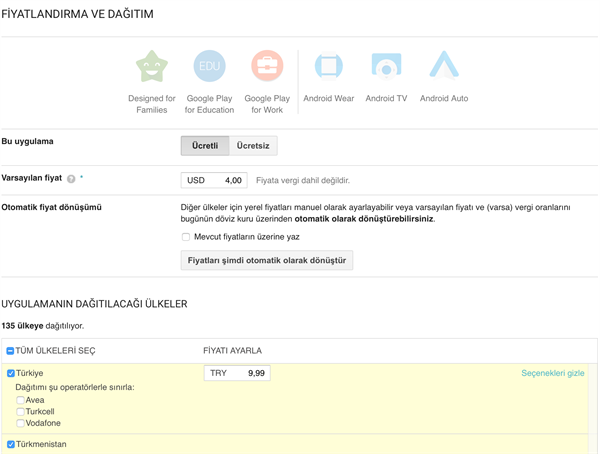Click the USD default price input field
Image resolution: width=600 pixels, height=454 pixels.
(214, 180)
